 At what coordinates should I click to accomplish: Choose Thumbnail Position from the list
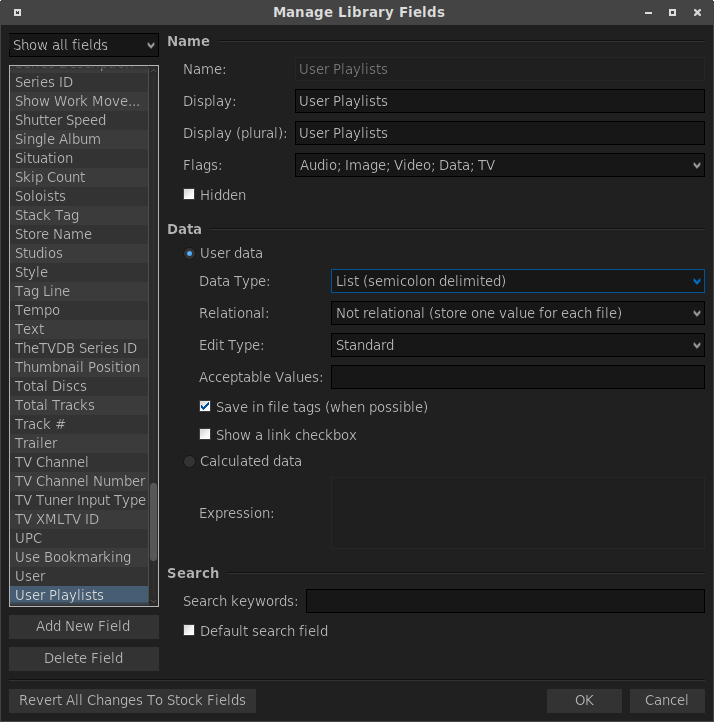(77, 367)
